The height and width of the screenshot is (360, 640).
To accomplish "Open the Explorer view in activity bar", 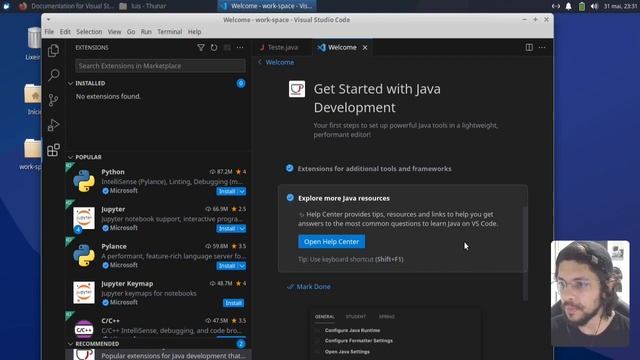I will coord(53,51).
